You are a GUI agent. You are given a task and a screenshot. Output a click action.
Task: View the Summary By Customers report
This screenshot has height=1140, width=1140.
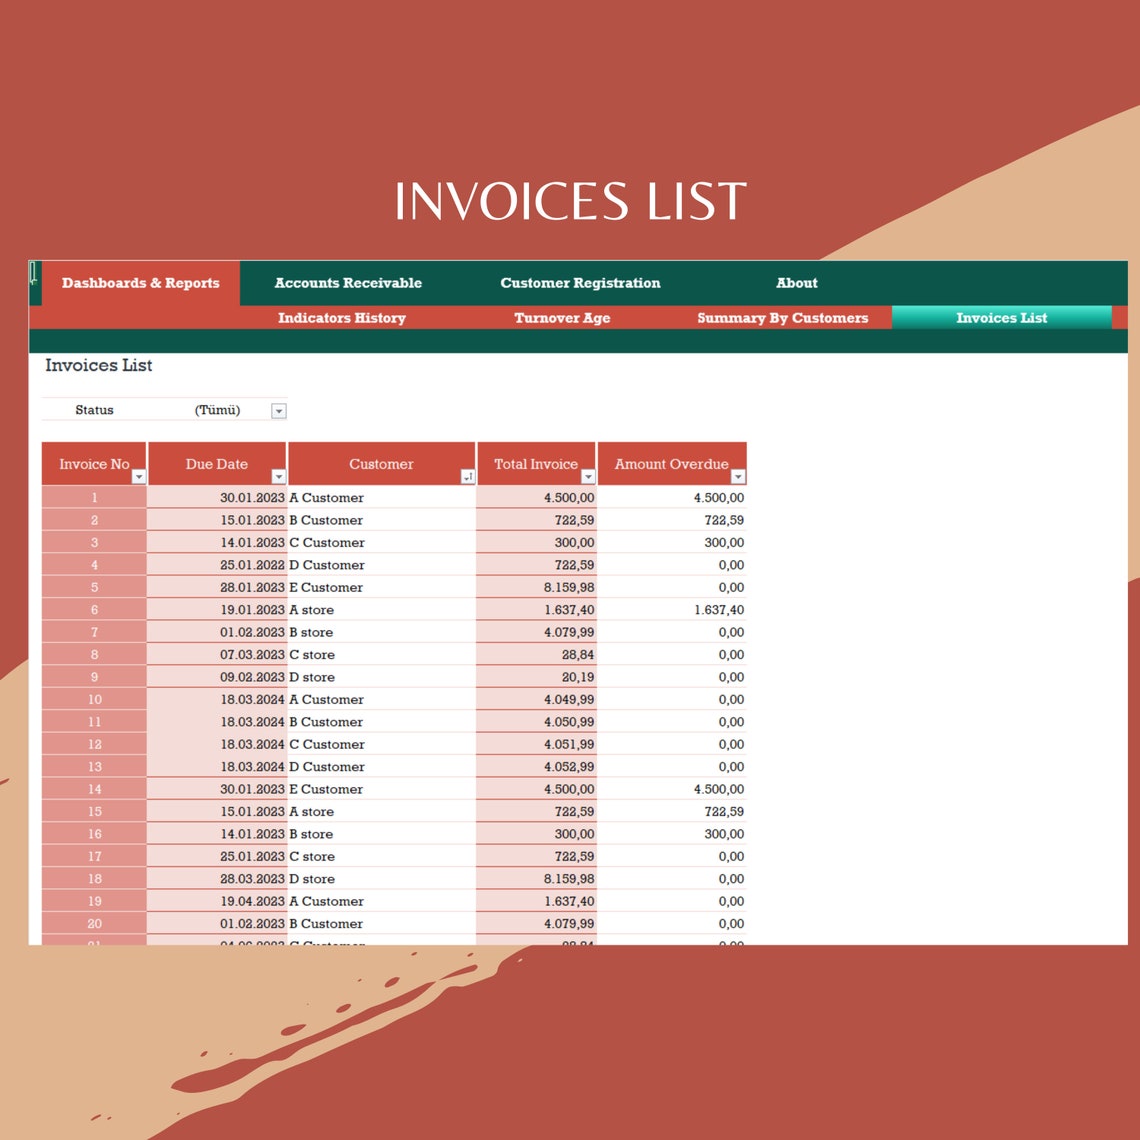pyautogui.click(x=782, y=318)
